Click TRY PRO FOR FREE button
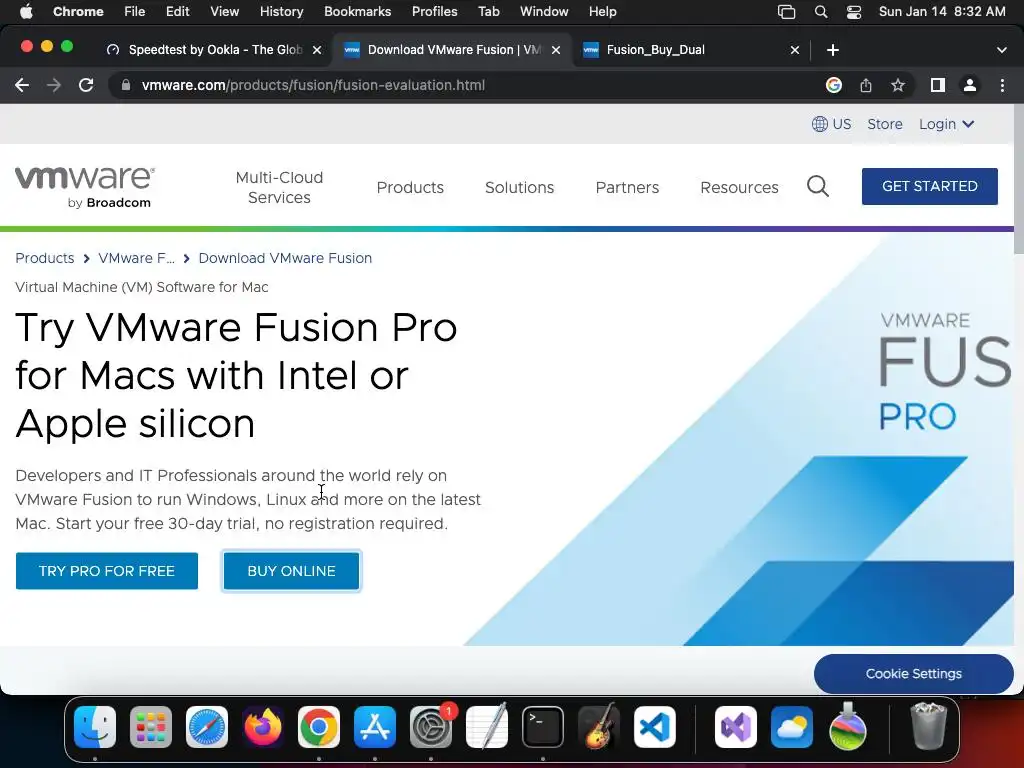Viewport: 1024px width, 768px height. pos(106,571)
